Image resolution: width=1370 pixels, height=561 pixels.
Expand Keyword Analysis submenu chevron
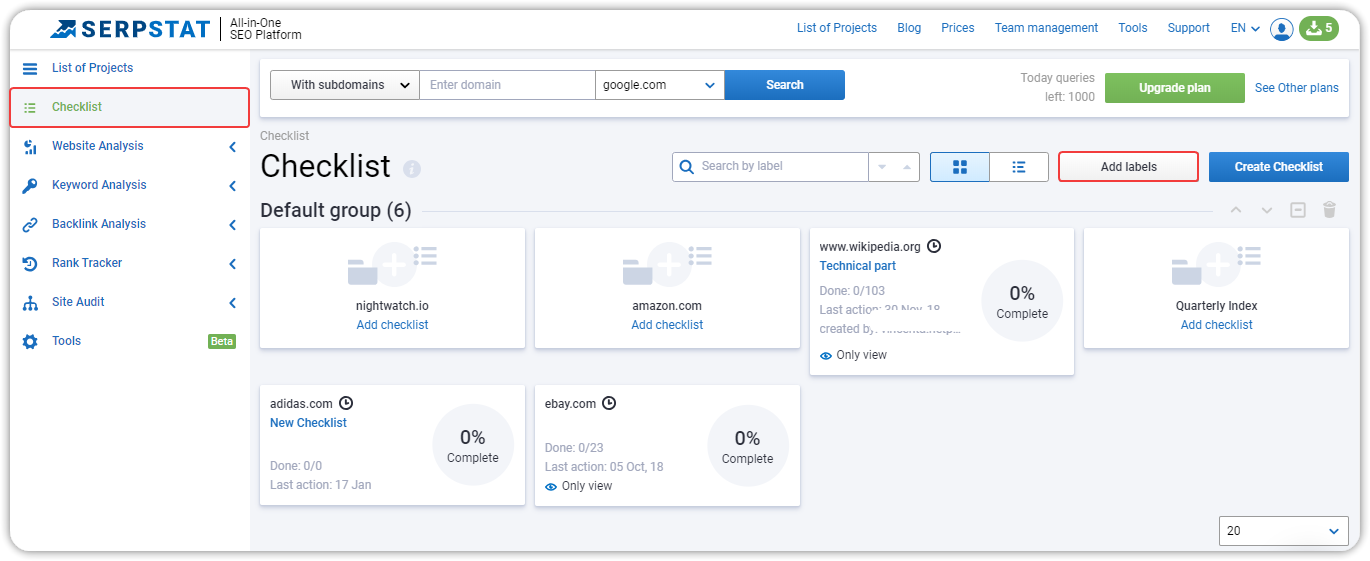point(233,186)
